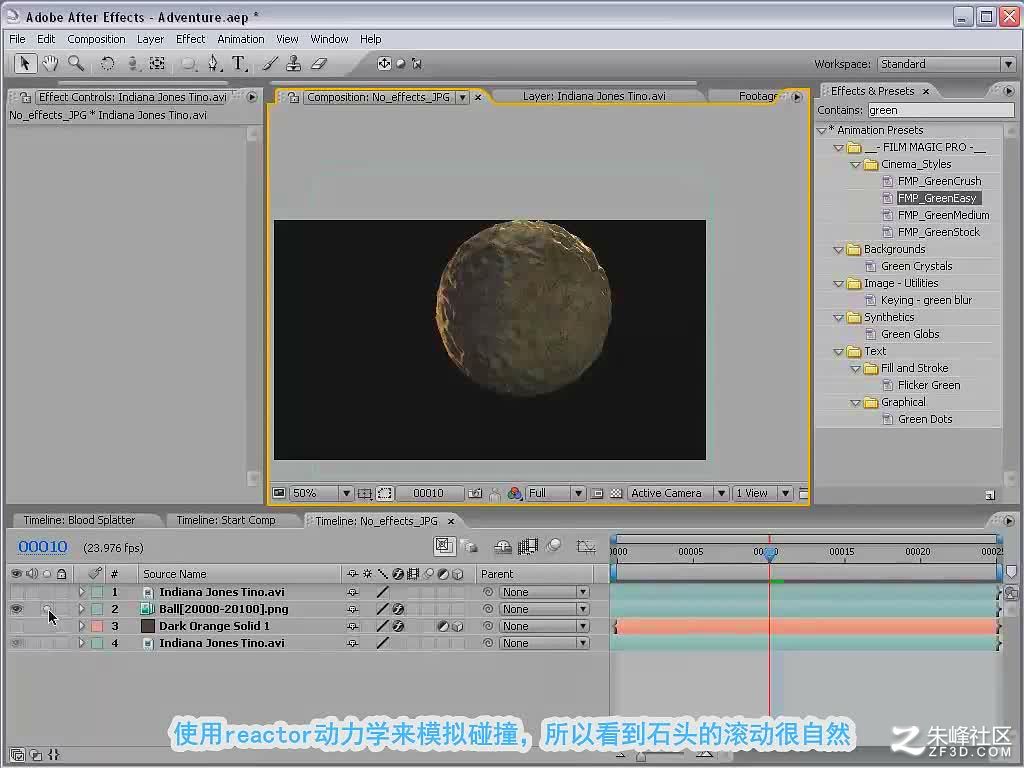
Task: Open the Graph Editor icon
Action: click(x=586, y=546)
